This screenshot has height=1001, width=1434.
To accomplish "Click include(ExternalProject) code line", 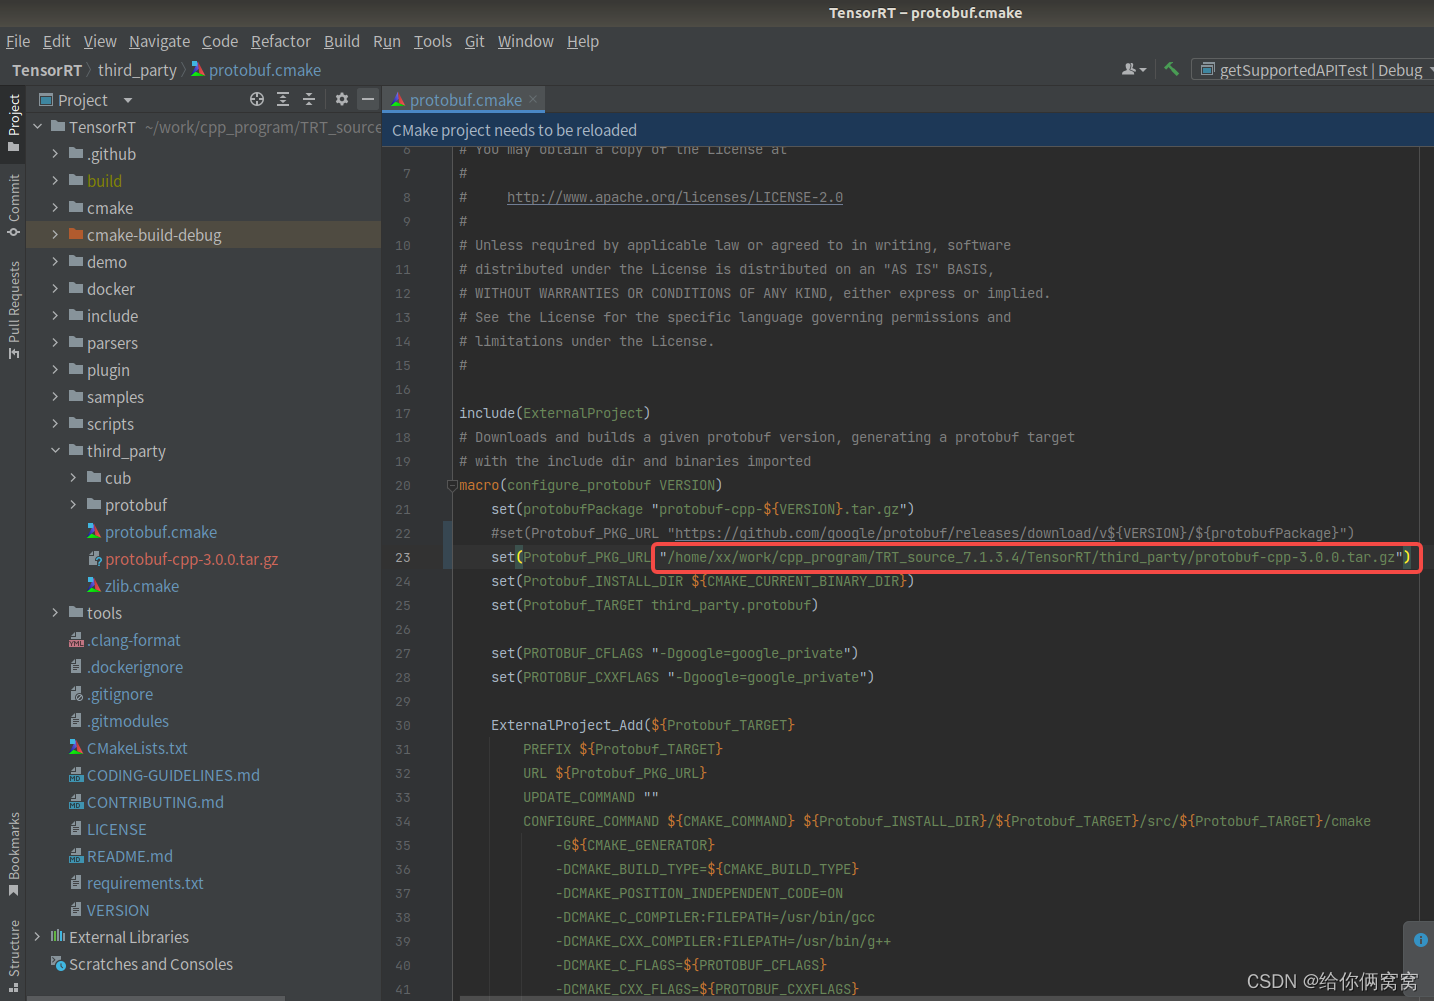I will coord(555,413).
